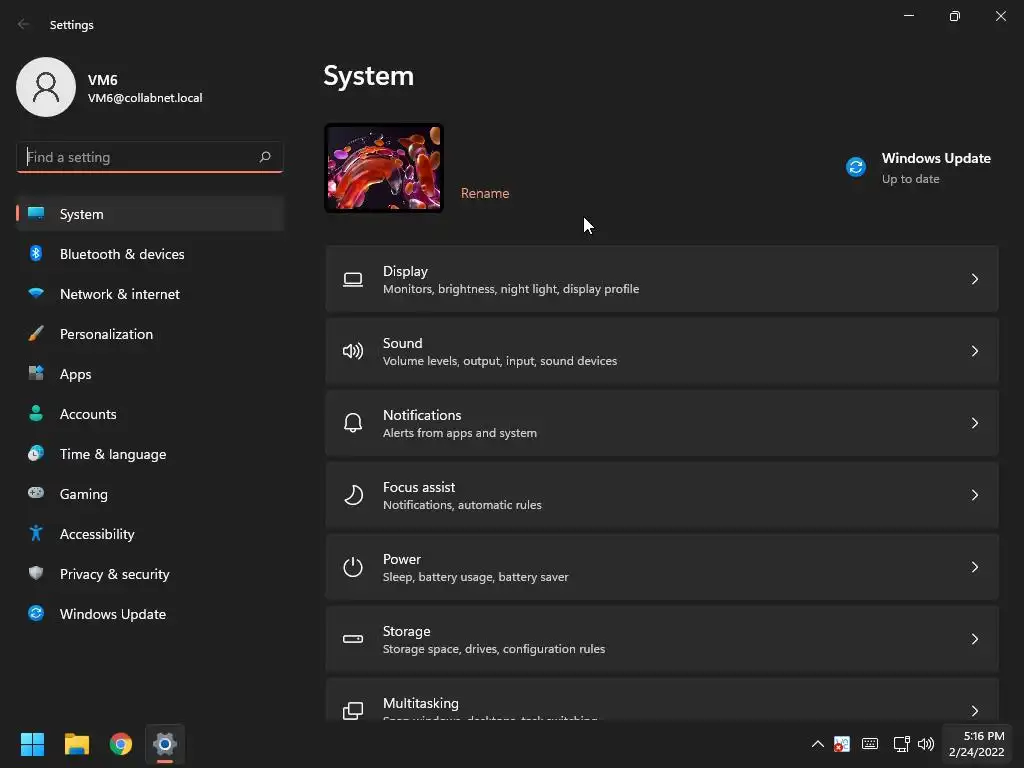Click the moon icon on Focus assist row
The image size is (1024, 768).
[x=353, y=495]
